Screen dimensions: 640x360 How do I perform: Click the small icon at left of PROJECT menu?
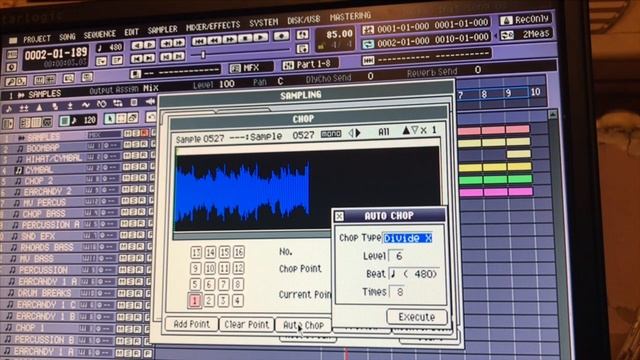[x=13, y=41]
